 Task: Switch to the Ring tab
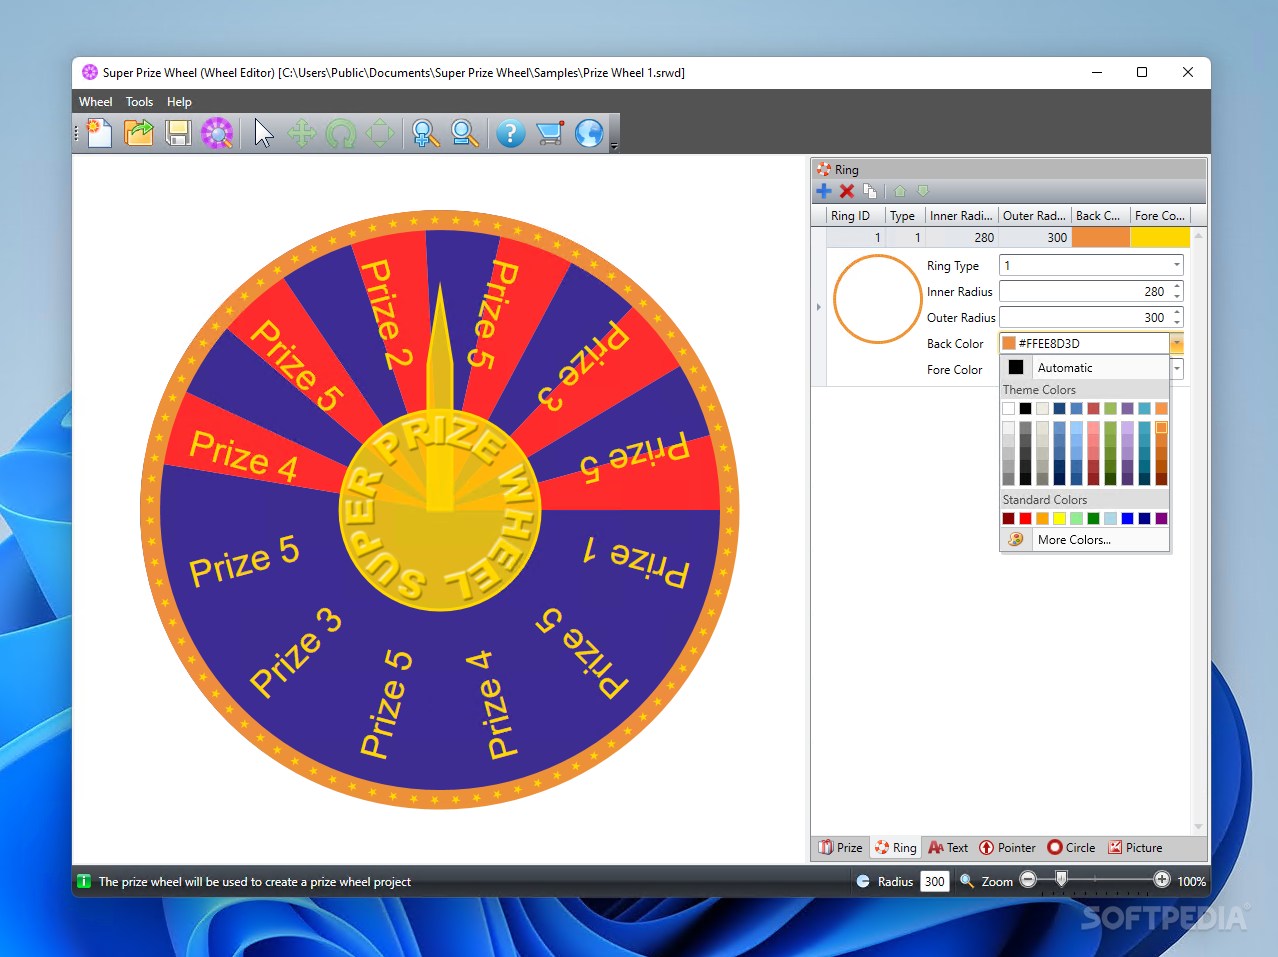pyautogui.click(x=895, y=848)
